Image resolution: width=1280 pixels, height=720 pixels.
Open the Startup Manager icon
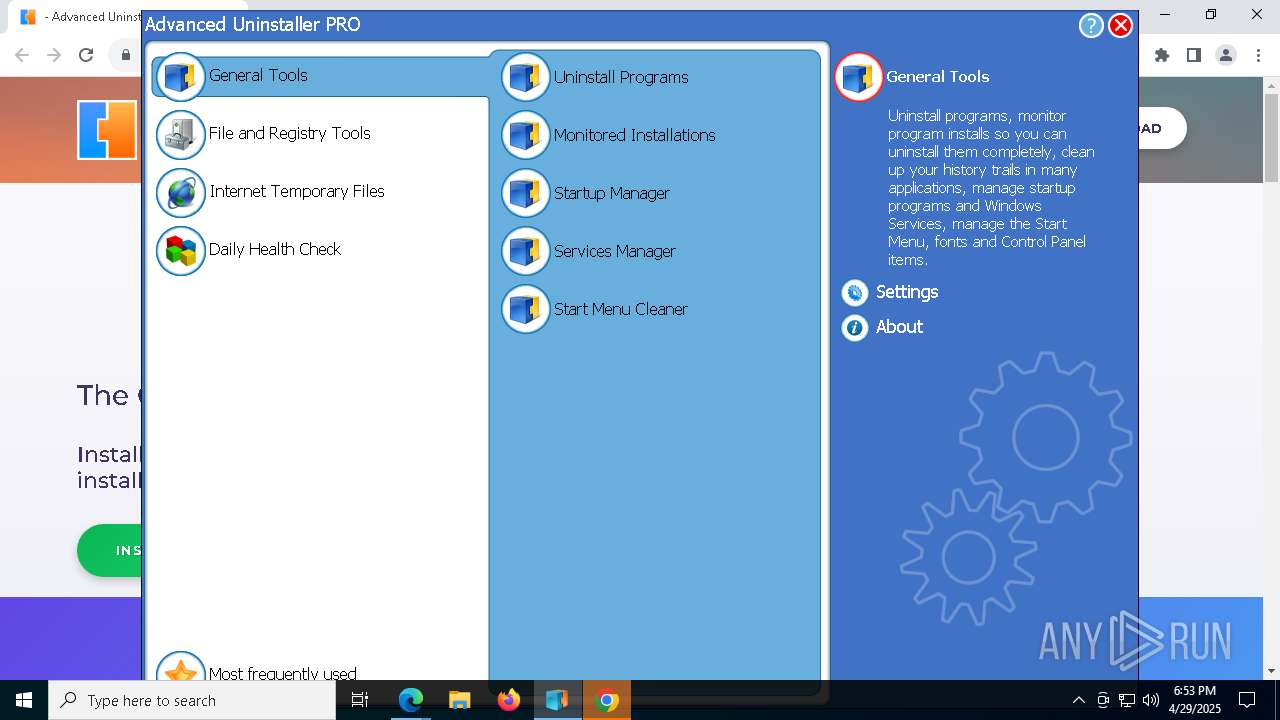(525, 193)
